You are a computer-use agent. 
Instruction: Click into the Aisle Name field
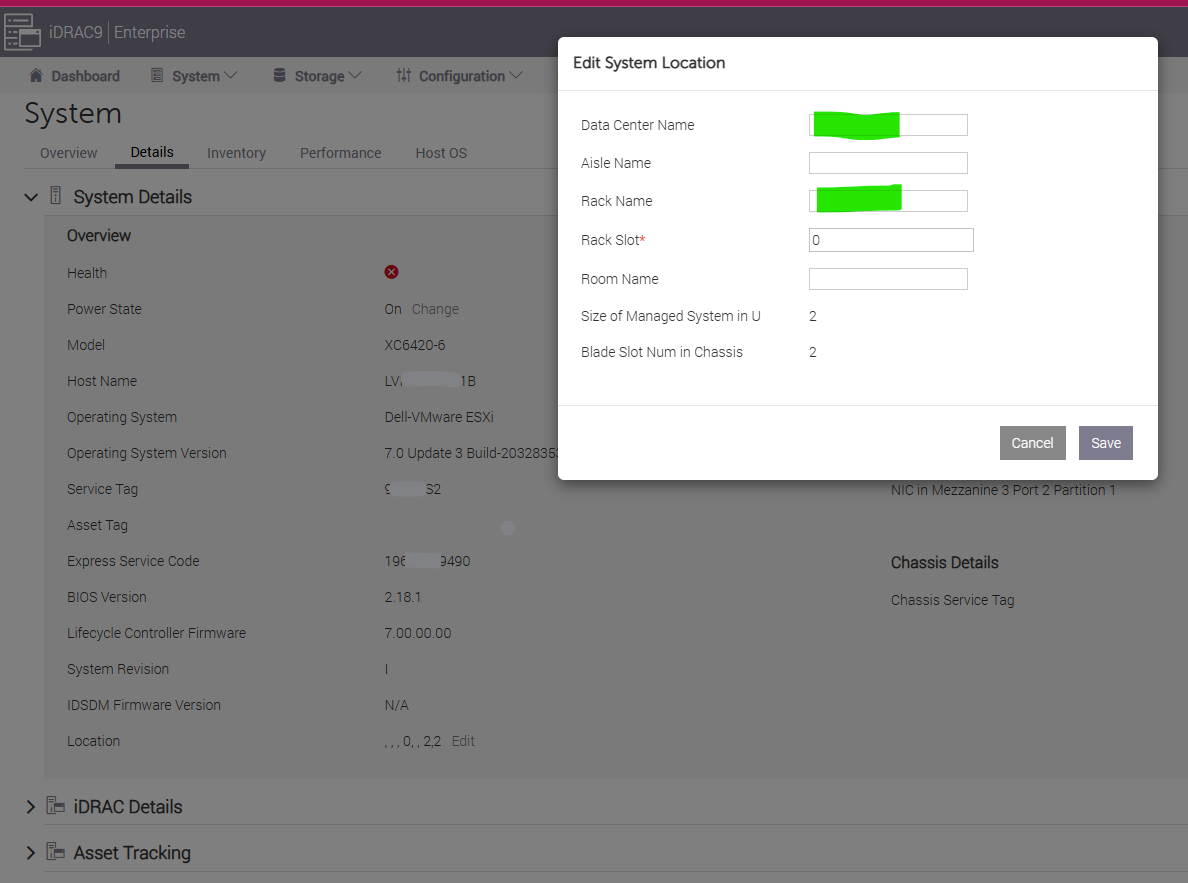click(x=888, y=163)
